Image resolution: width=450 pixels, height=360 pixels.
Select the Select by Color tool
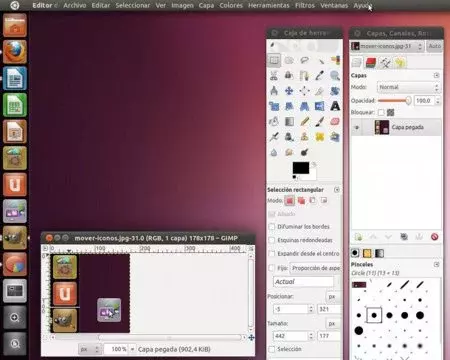(x=335, y=60)
